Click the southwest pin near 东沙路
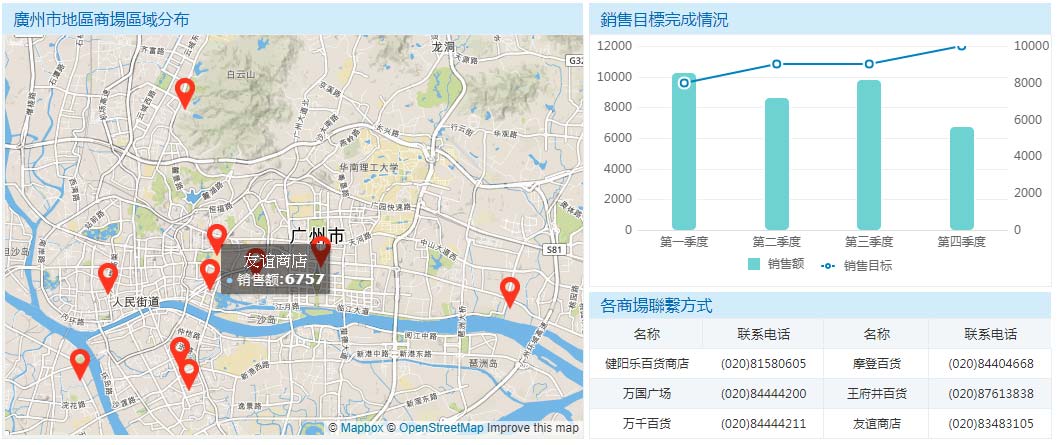 click(x=80, y=364)
